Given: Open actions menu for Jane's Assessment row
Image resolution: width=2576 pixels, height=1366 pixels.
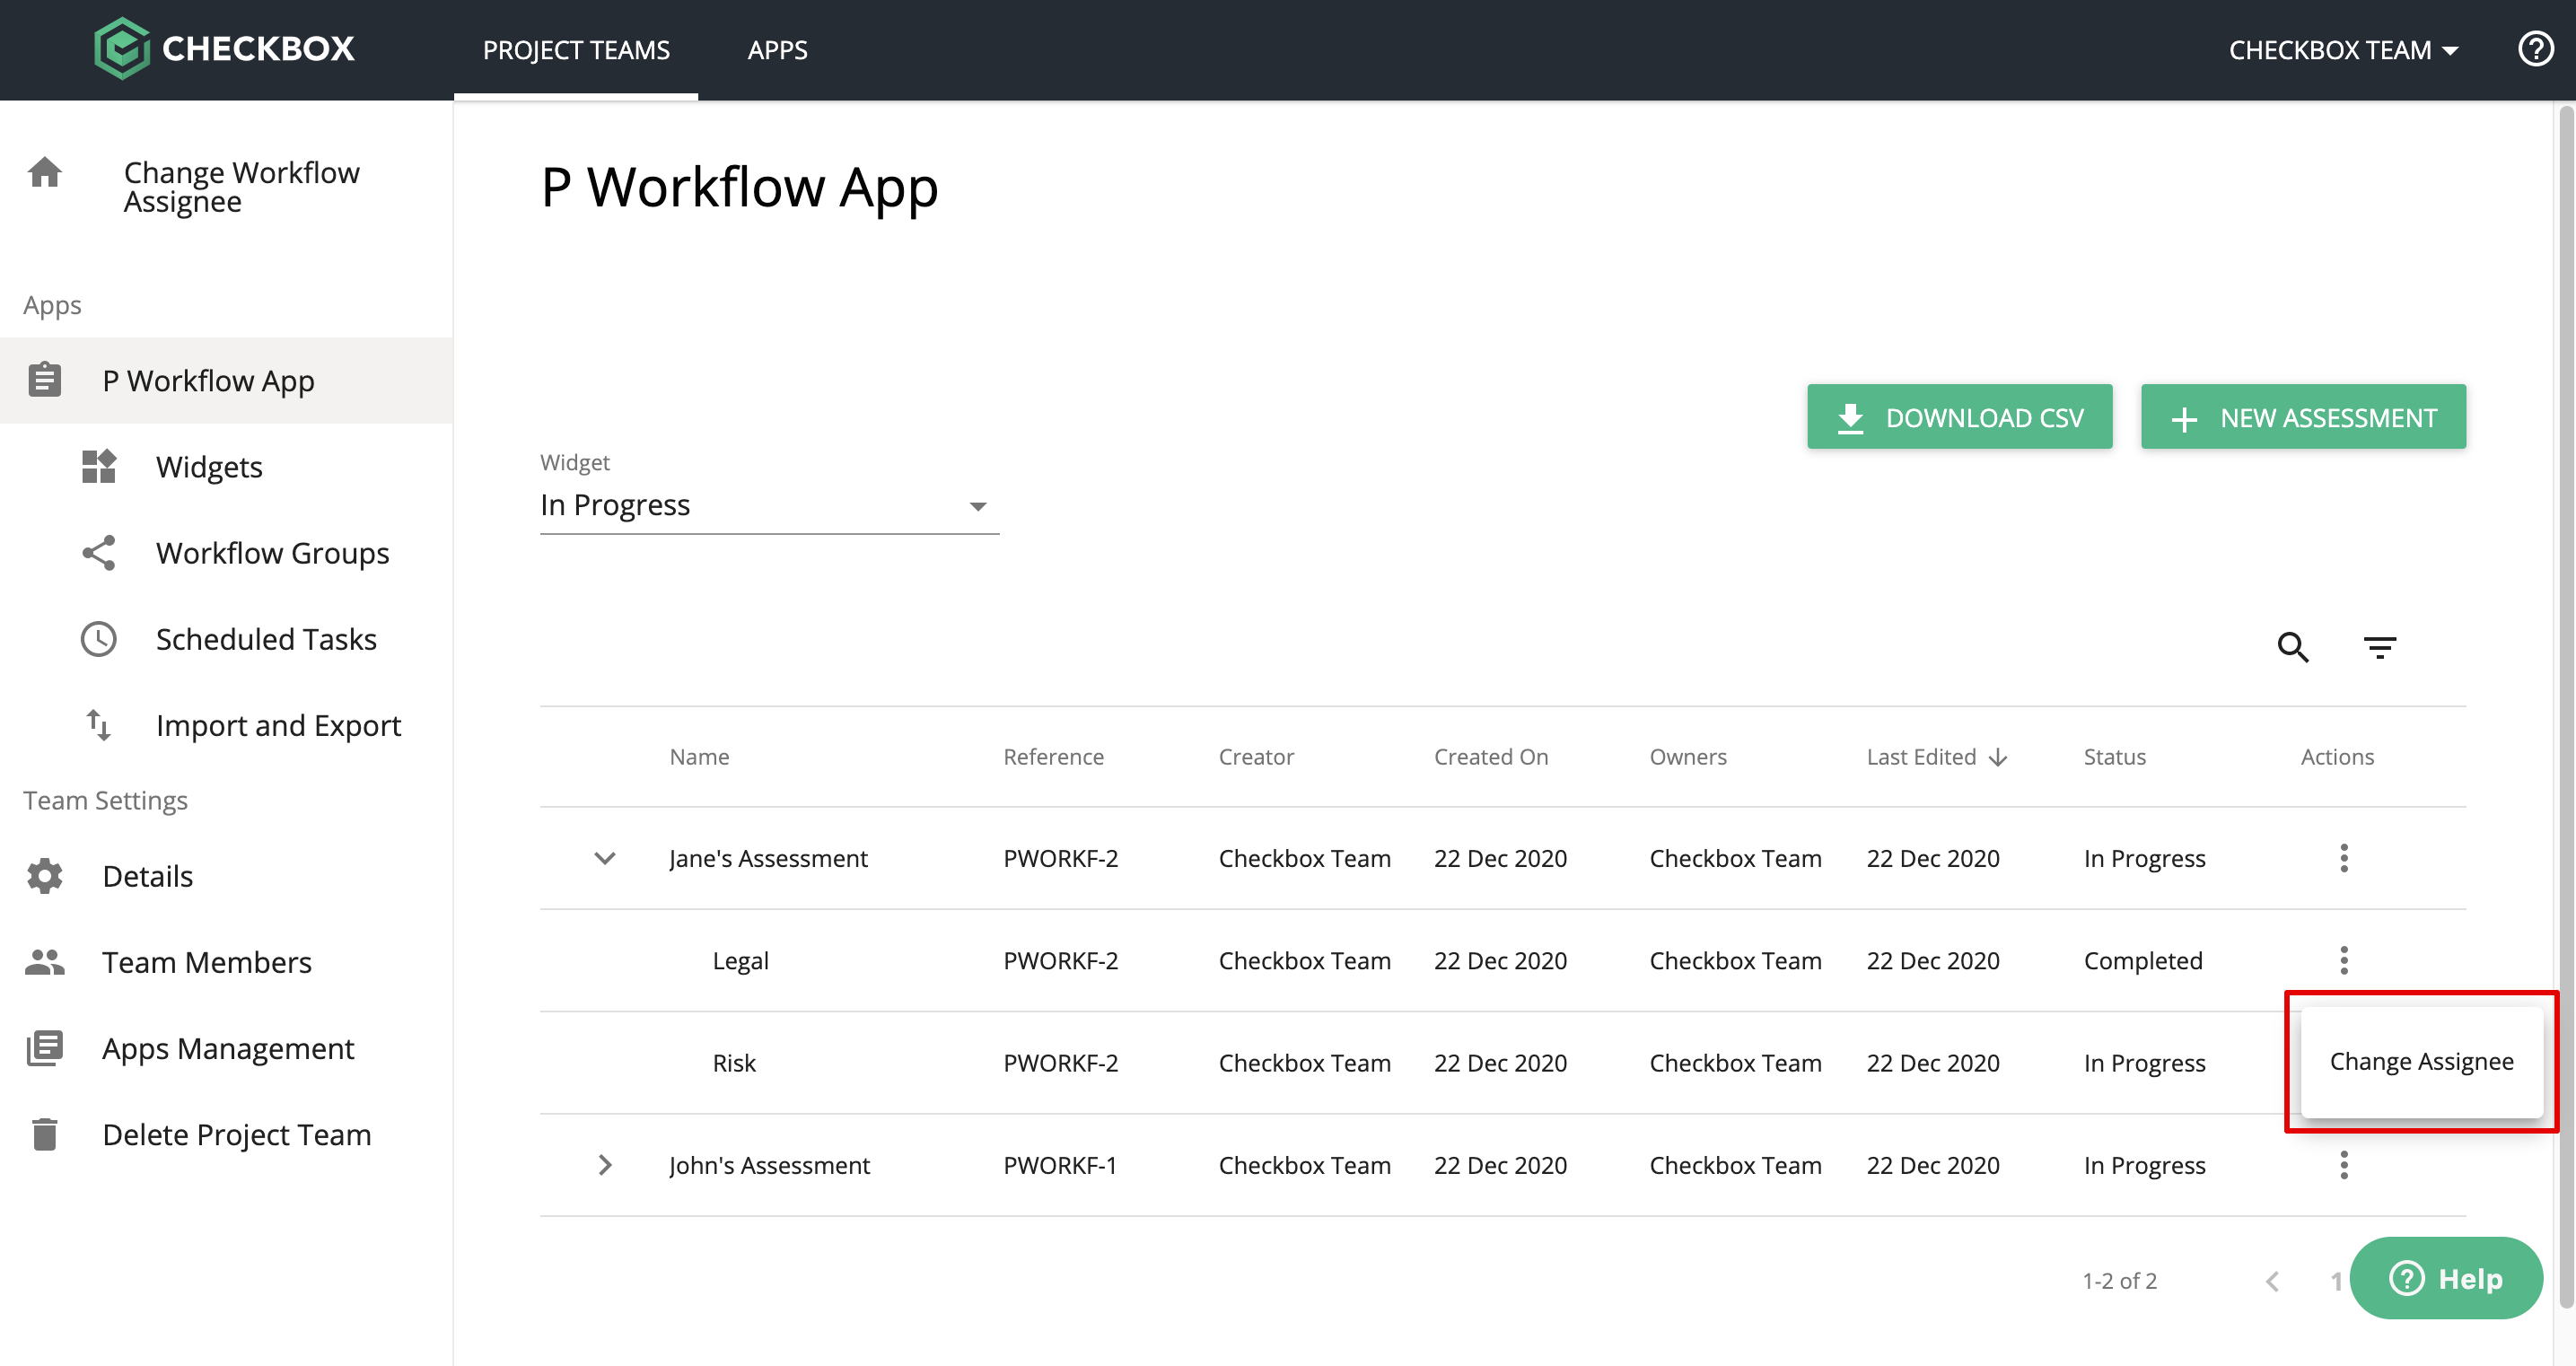Looking at the screenshot, I should (x=2344, y=857).
